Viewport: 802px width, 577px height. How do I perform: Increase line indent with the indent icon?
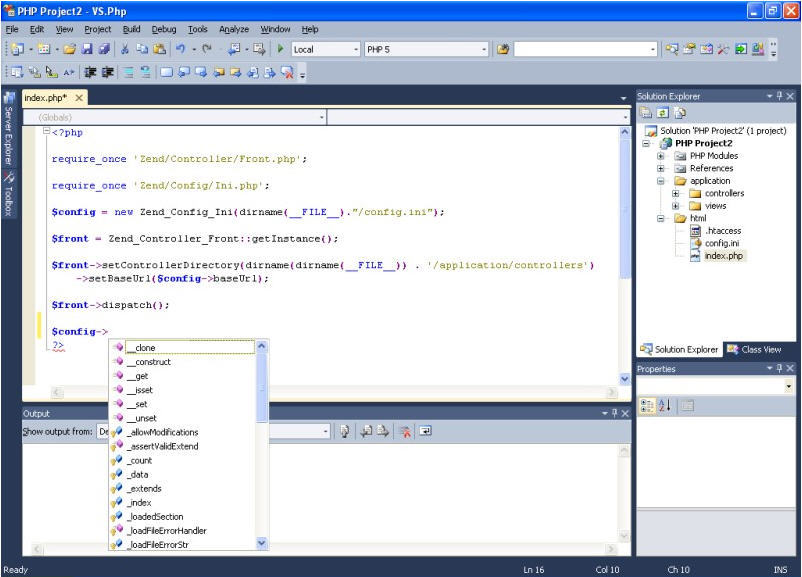point(107,73)
